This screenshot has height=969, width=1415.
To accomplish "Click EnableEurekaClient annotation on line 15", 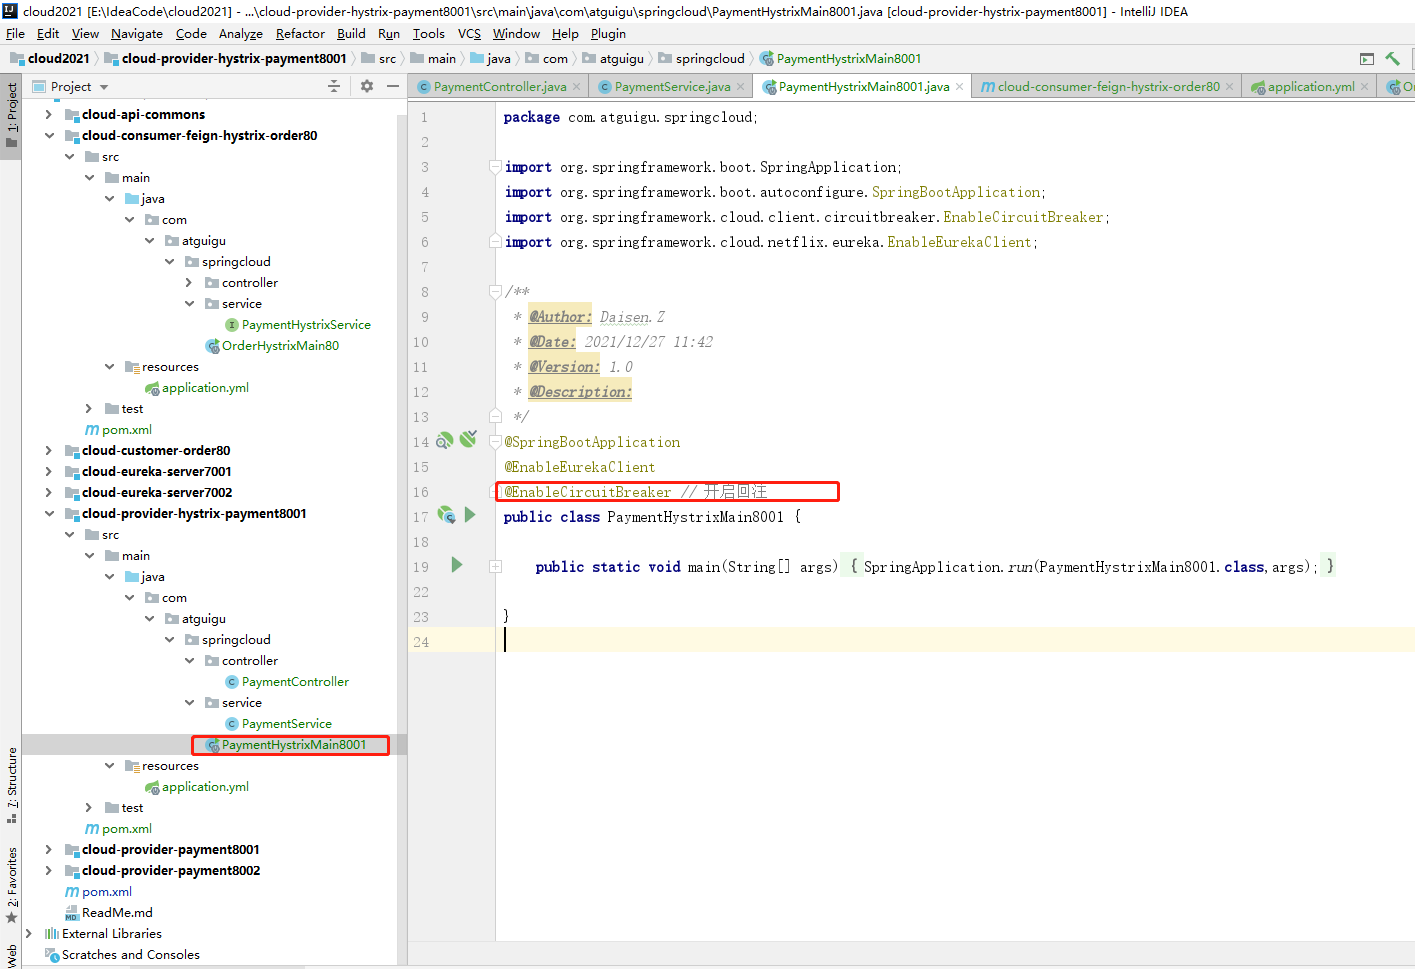I will click(x=580, y=467).
